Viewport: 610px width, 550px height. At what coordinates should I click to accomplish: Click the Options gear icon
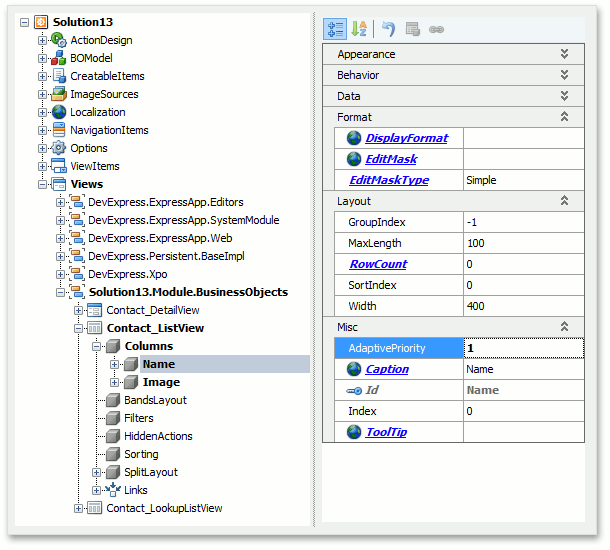click(x=59, y=148)
